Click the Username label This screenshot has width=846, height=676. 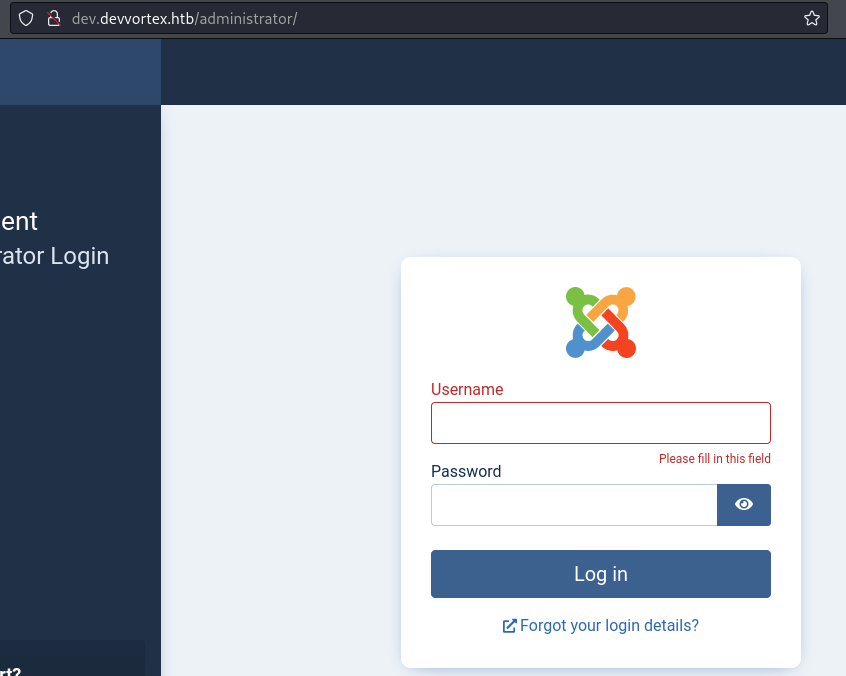coord(467,389)
